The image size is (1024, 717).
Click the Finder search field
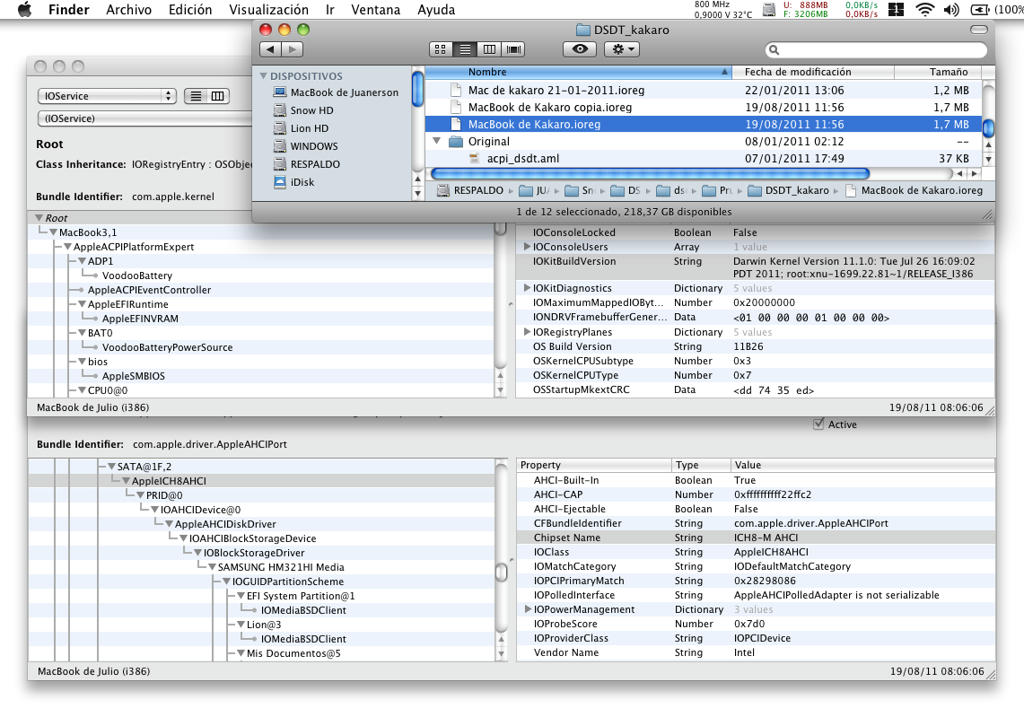876,50
